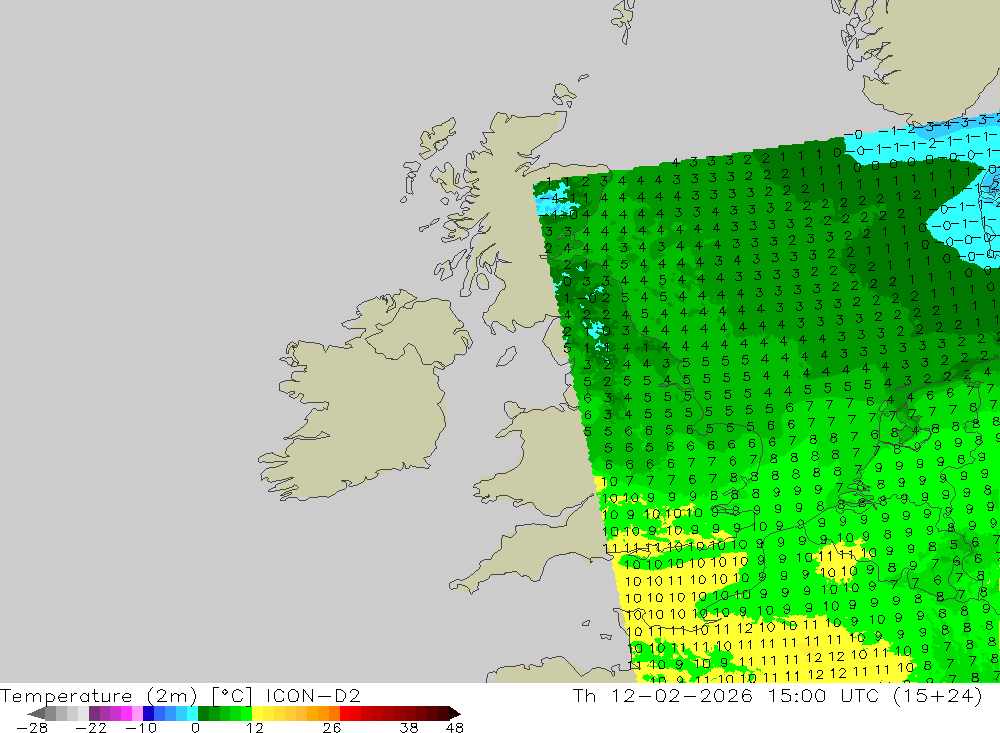The height and width of the screenshot is (733, 1000).
Task: Click the "38" legend label
Action: pyautogui.click(x=409, y=728)
